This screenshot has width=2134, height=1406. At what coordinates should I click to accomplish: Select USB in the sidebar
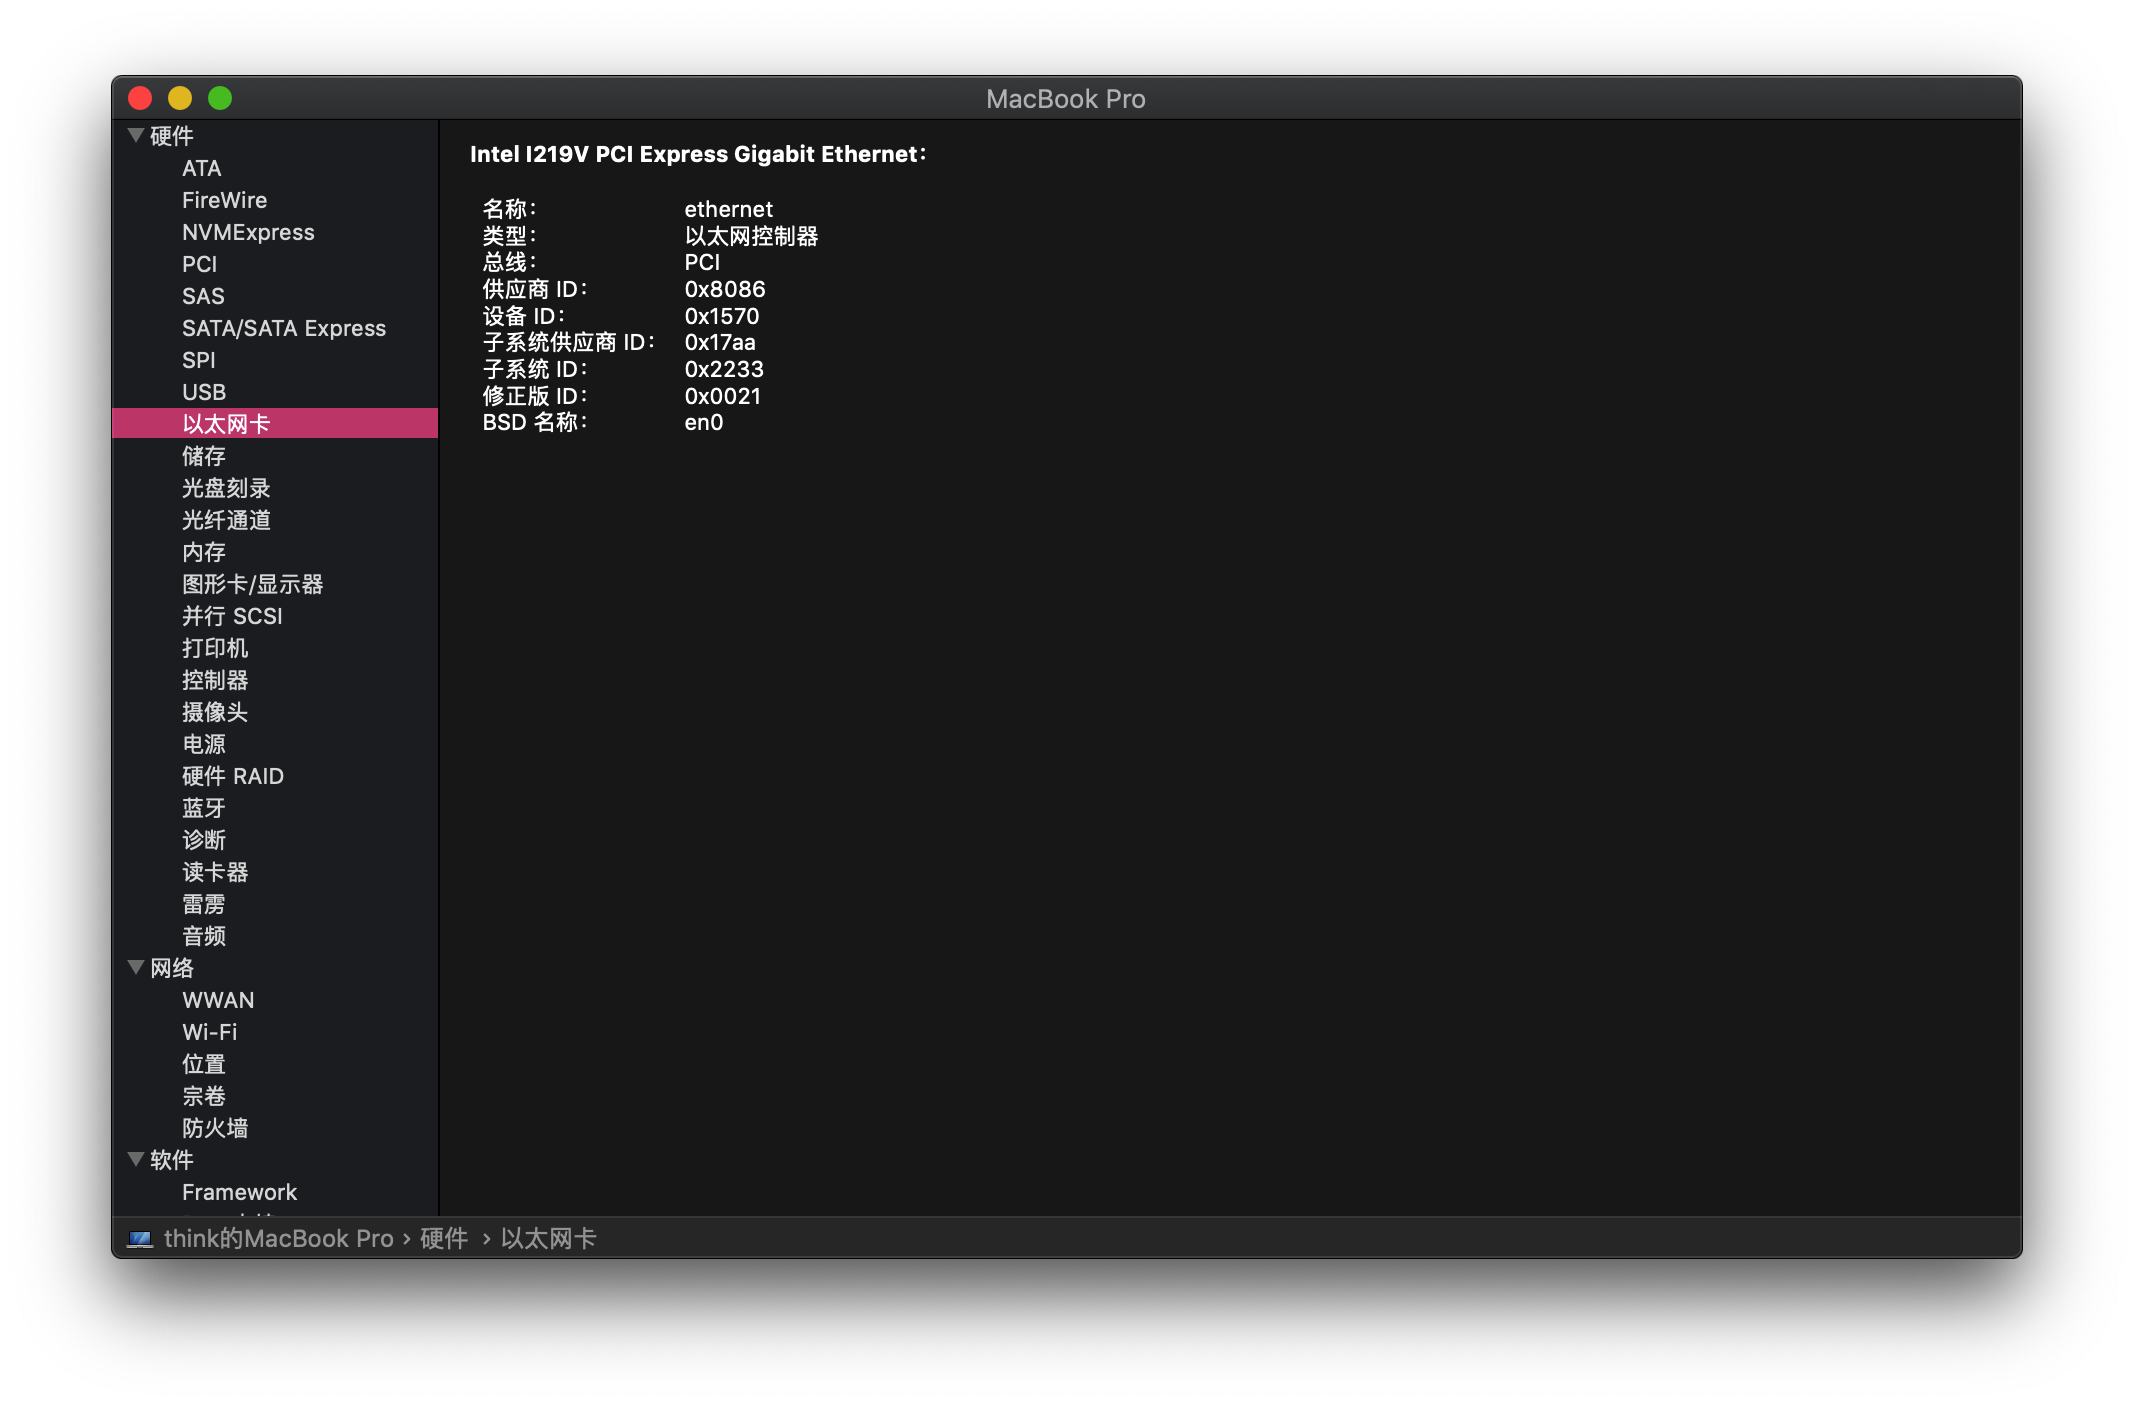[204, 392]
